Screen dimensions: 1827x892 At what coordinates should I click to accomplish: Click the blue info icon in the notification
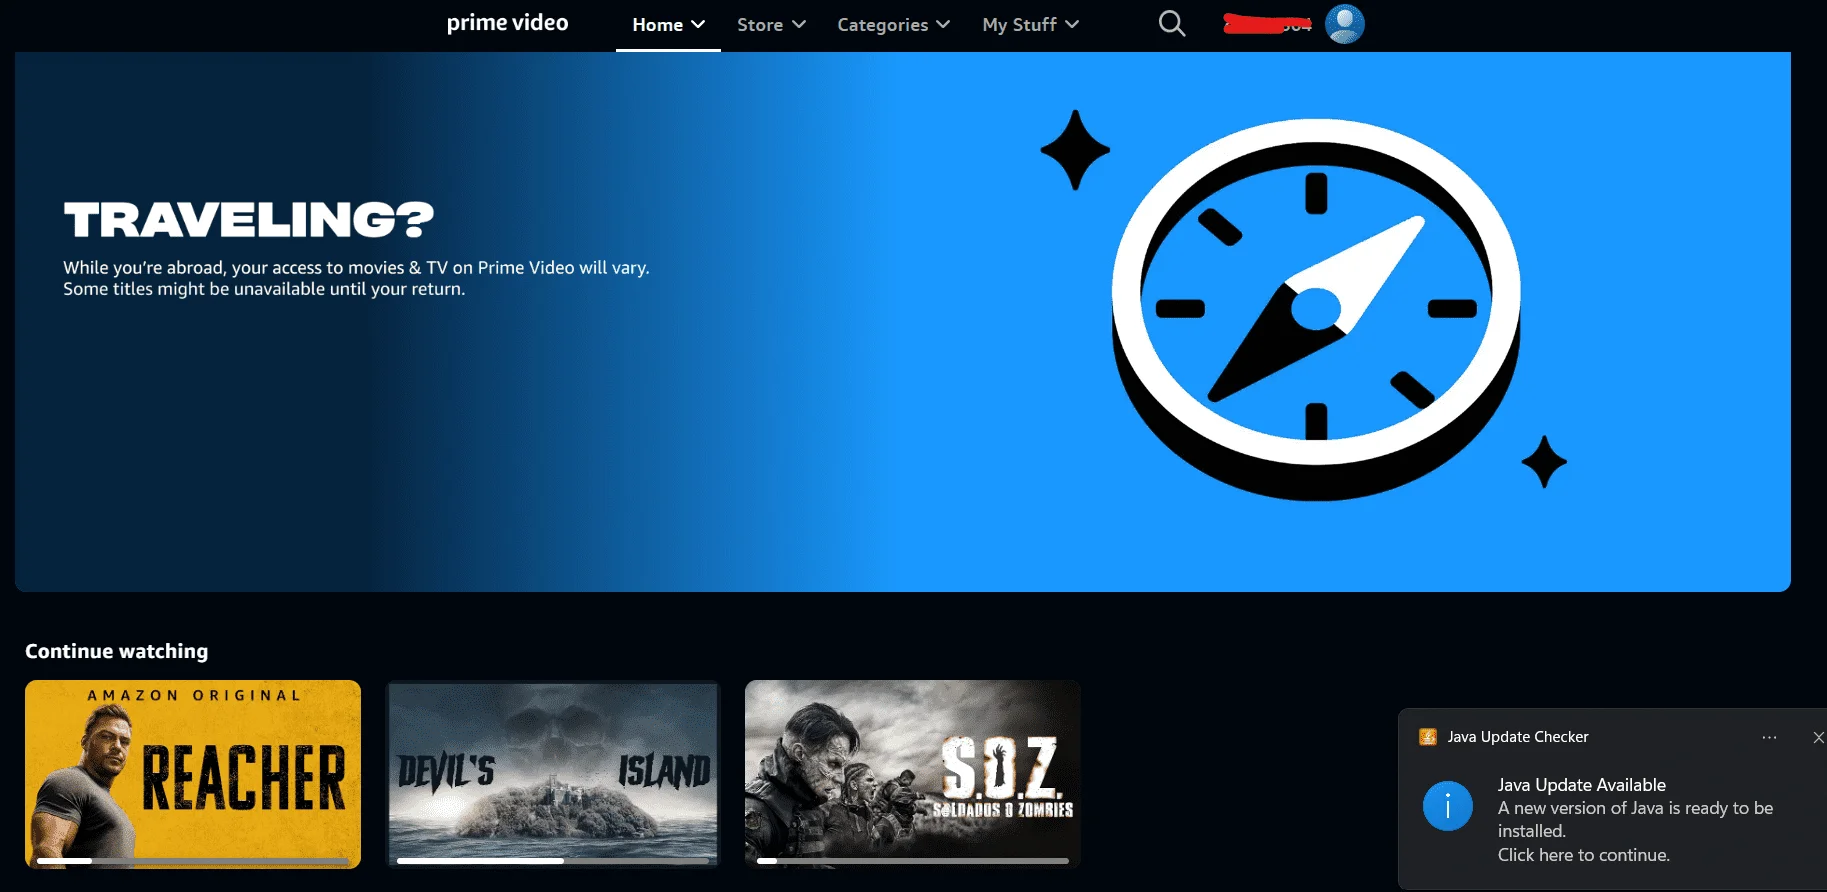pyautogui.click(x=1448, y=806)
